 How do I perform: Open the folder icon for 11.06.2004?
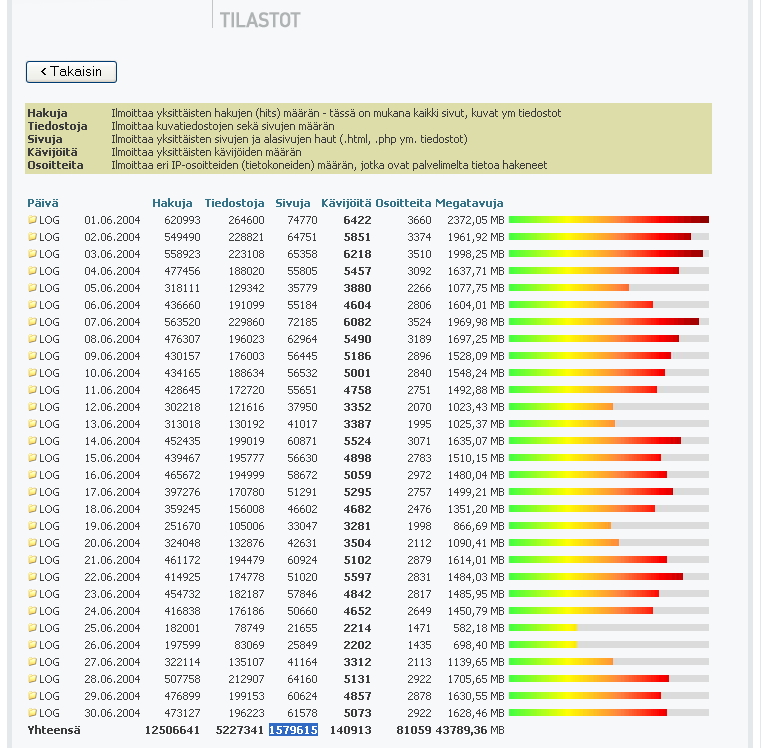(33, 390)
